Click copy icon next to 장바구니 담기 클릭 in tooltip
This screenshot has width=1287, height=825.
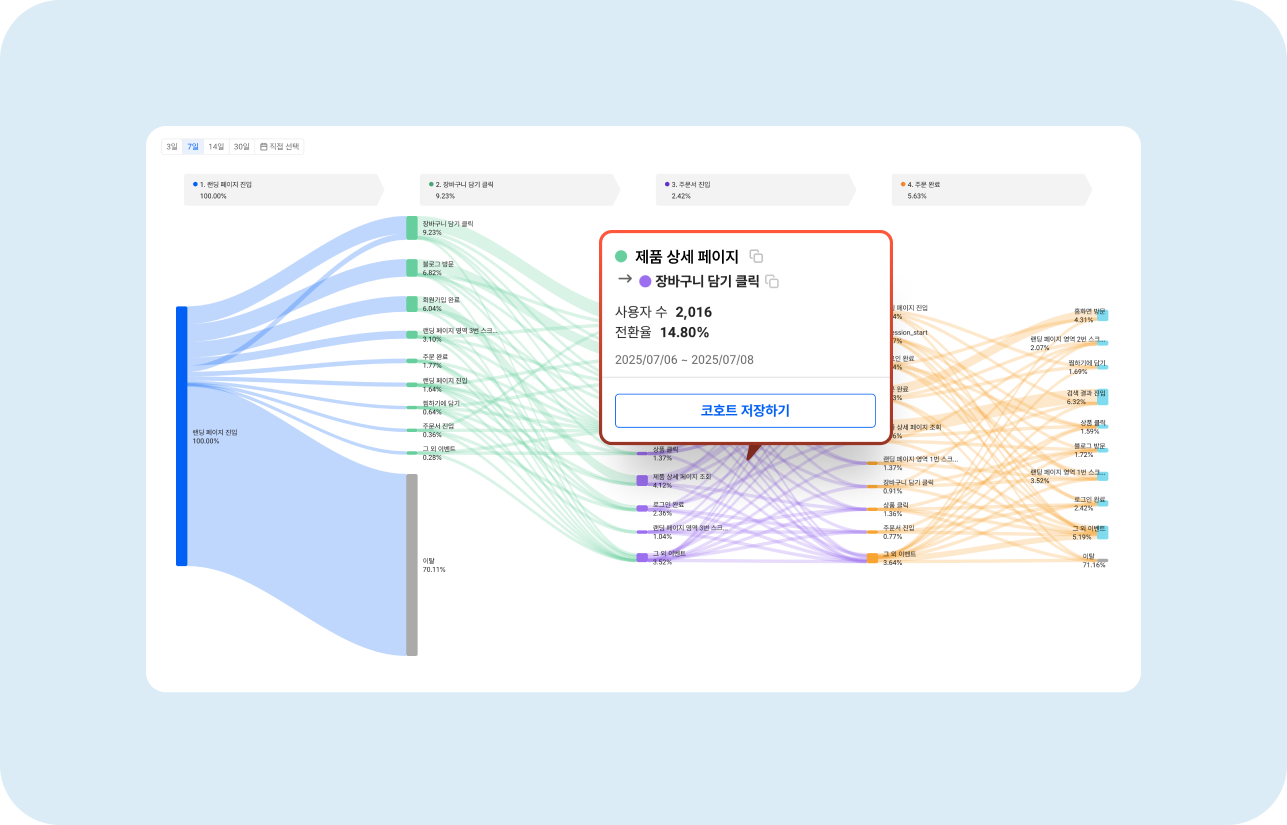pos(772,281)
